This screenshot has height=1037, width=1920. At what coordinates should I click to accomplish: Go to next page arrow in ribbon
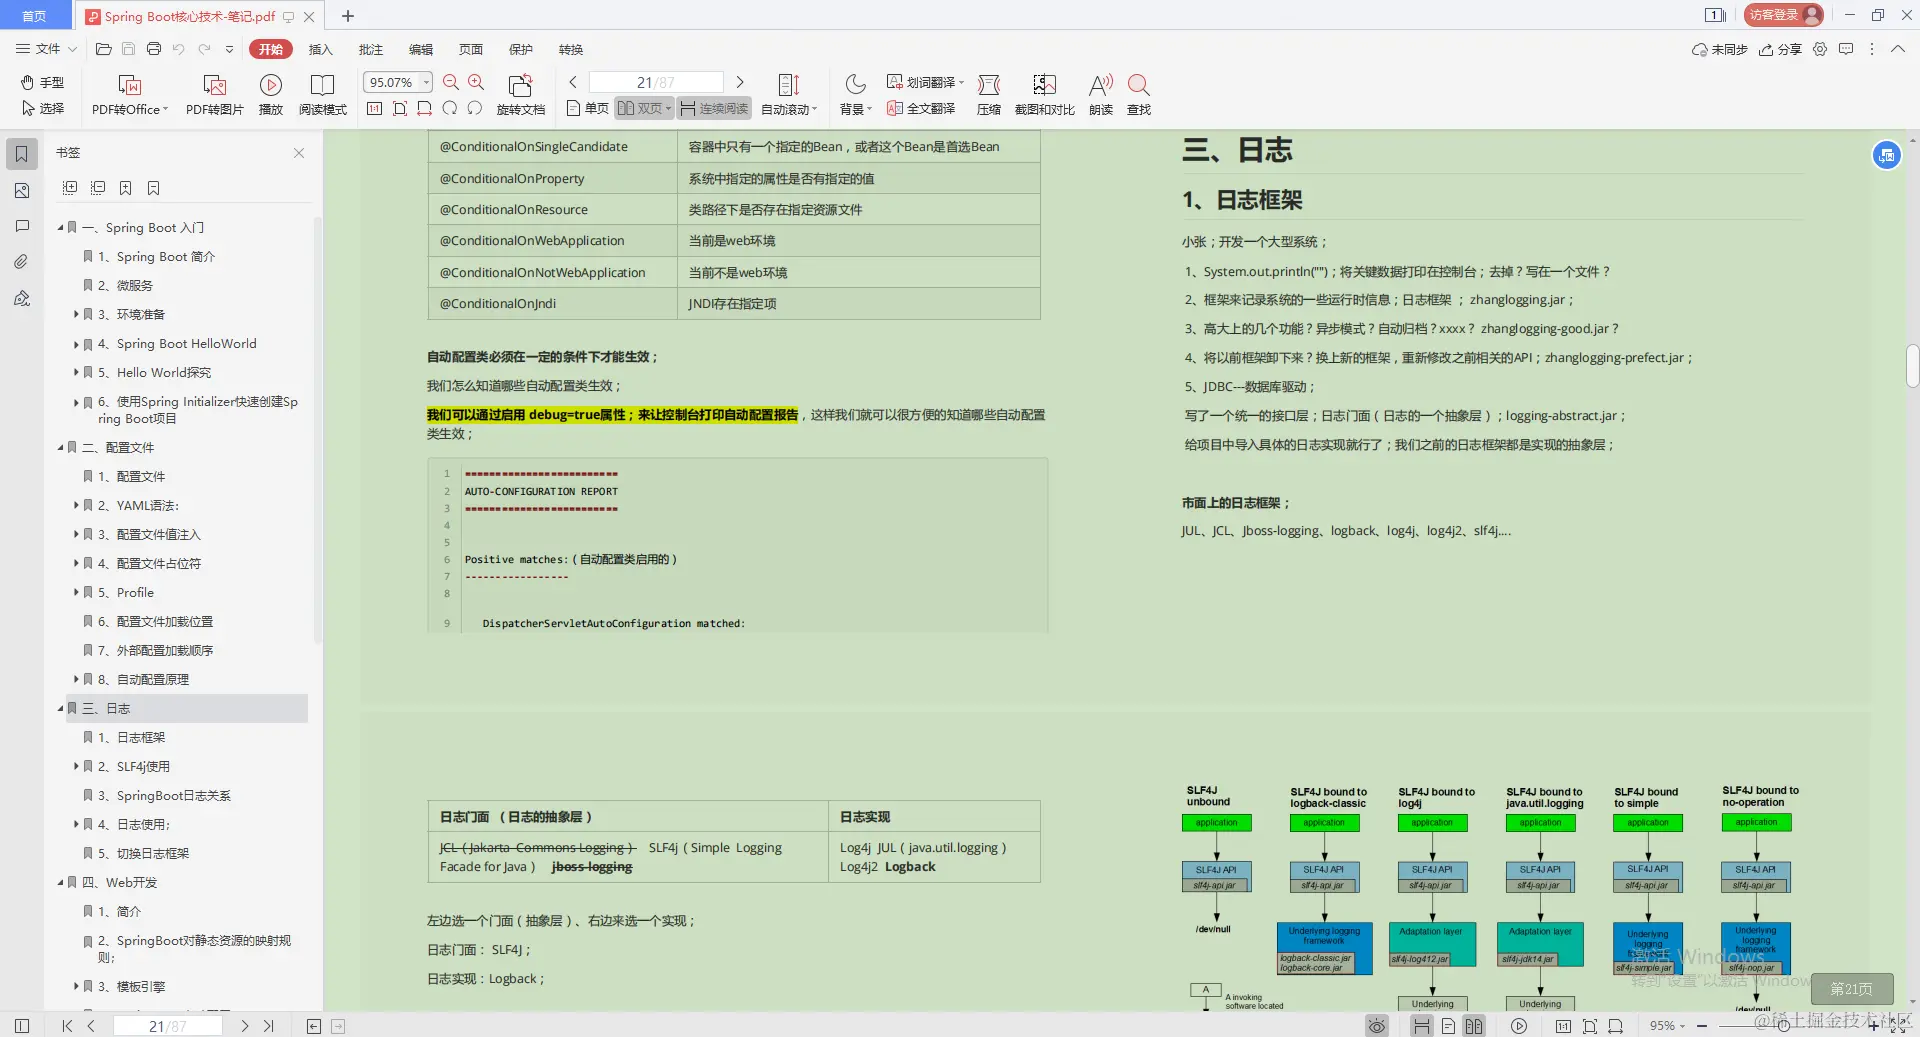pyautogui.click(x=740, y=82)
